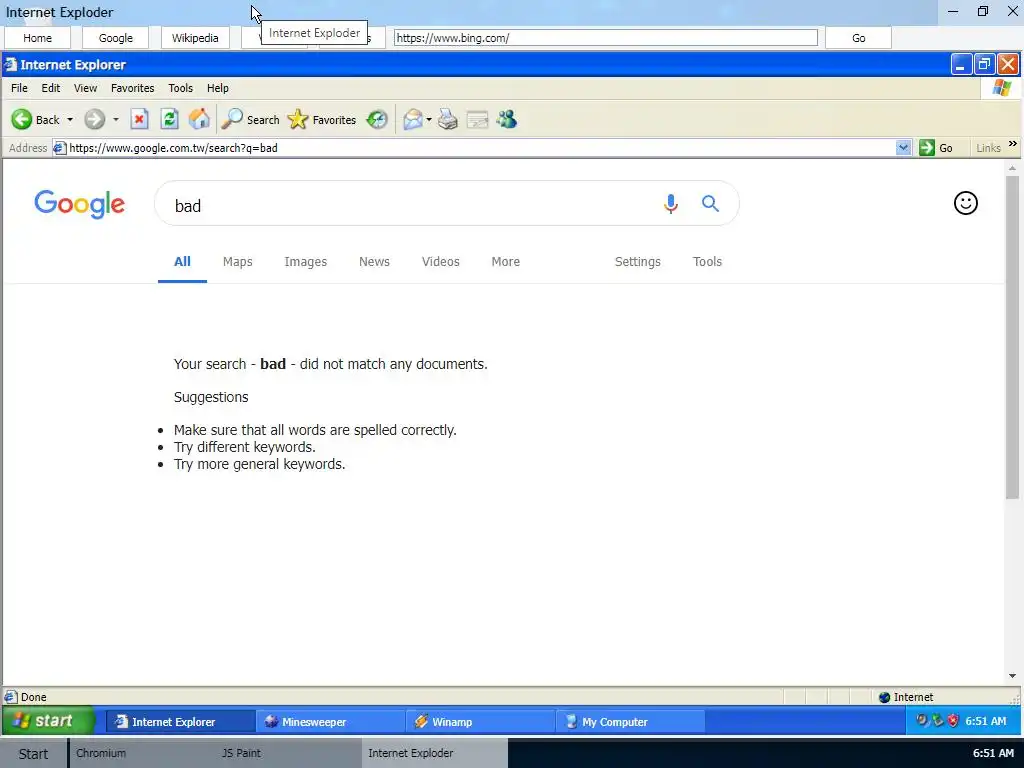
Task: Open the Favorites menu in menu bar
Action: [133, 88]
